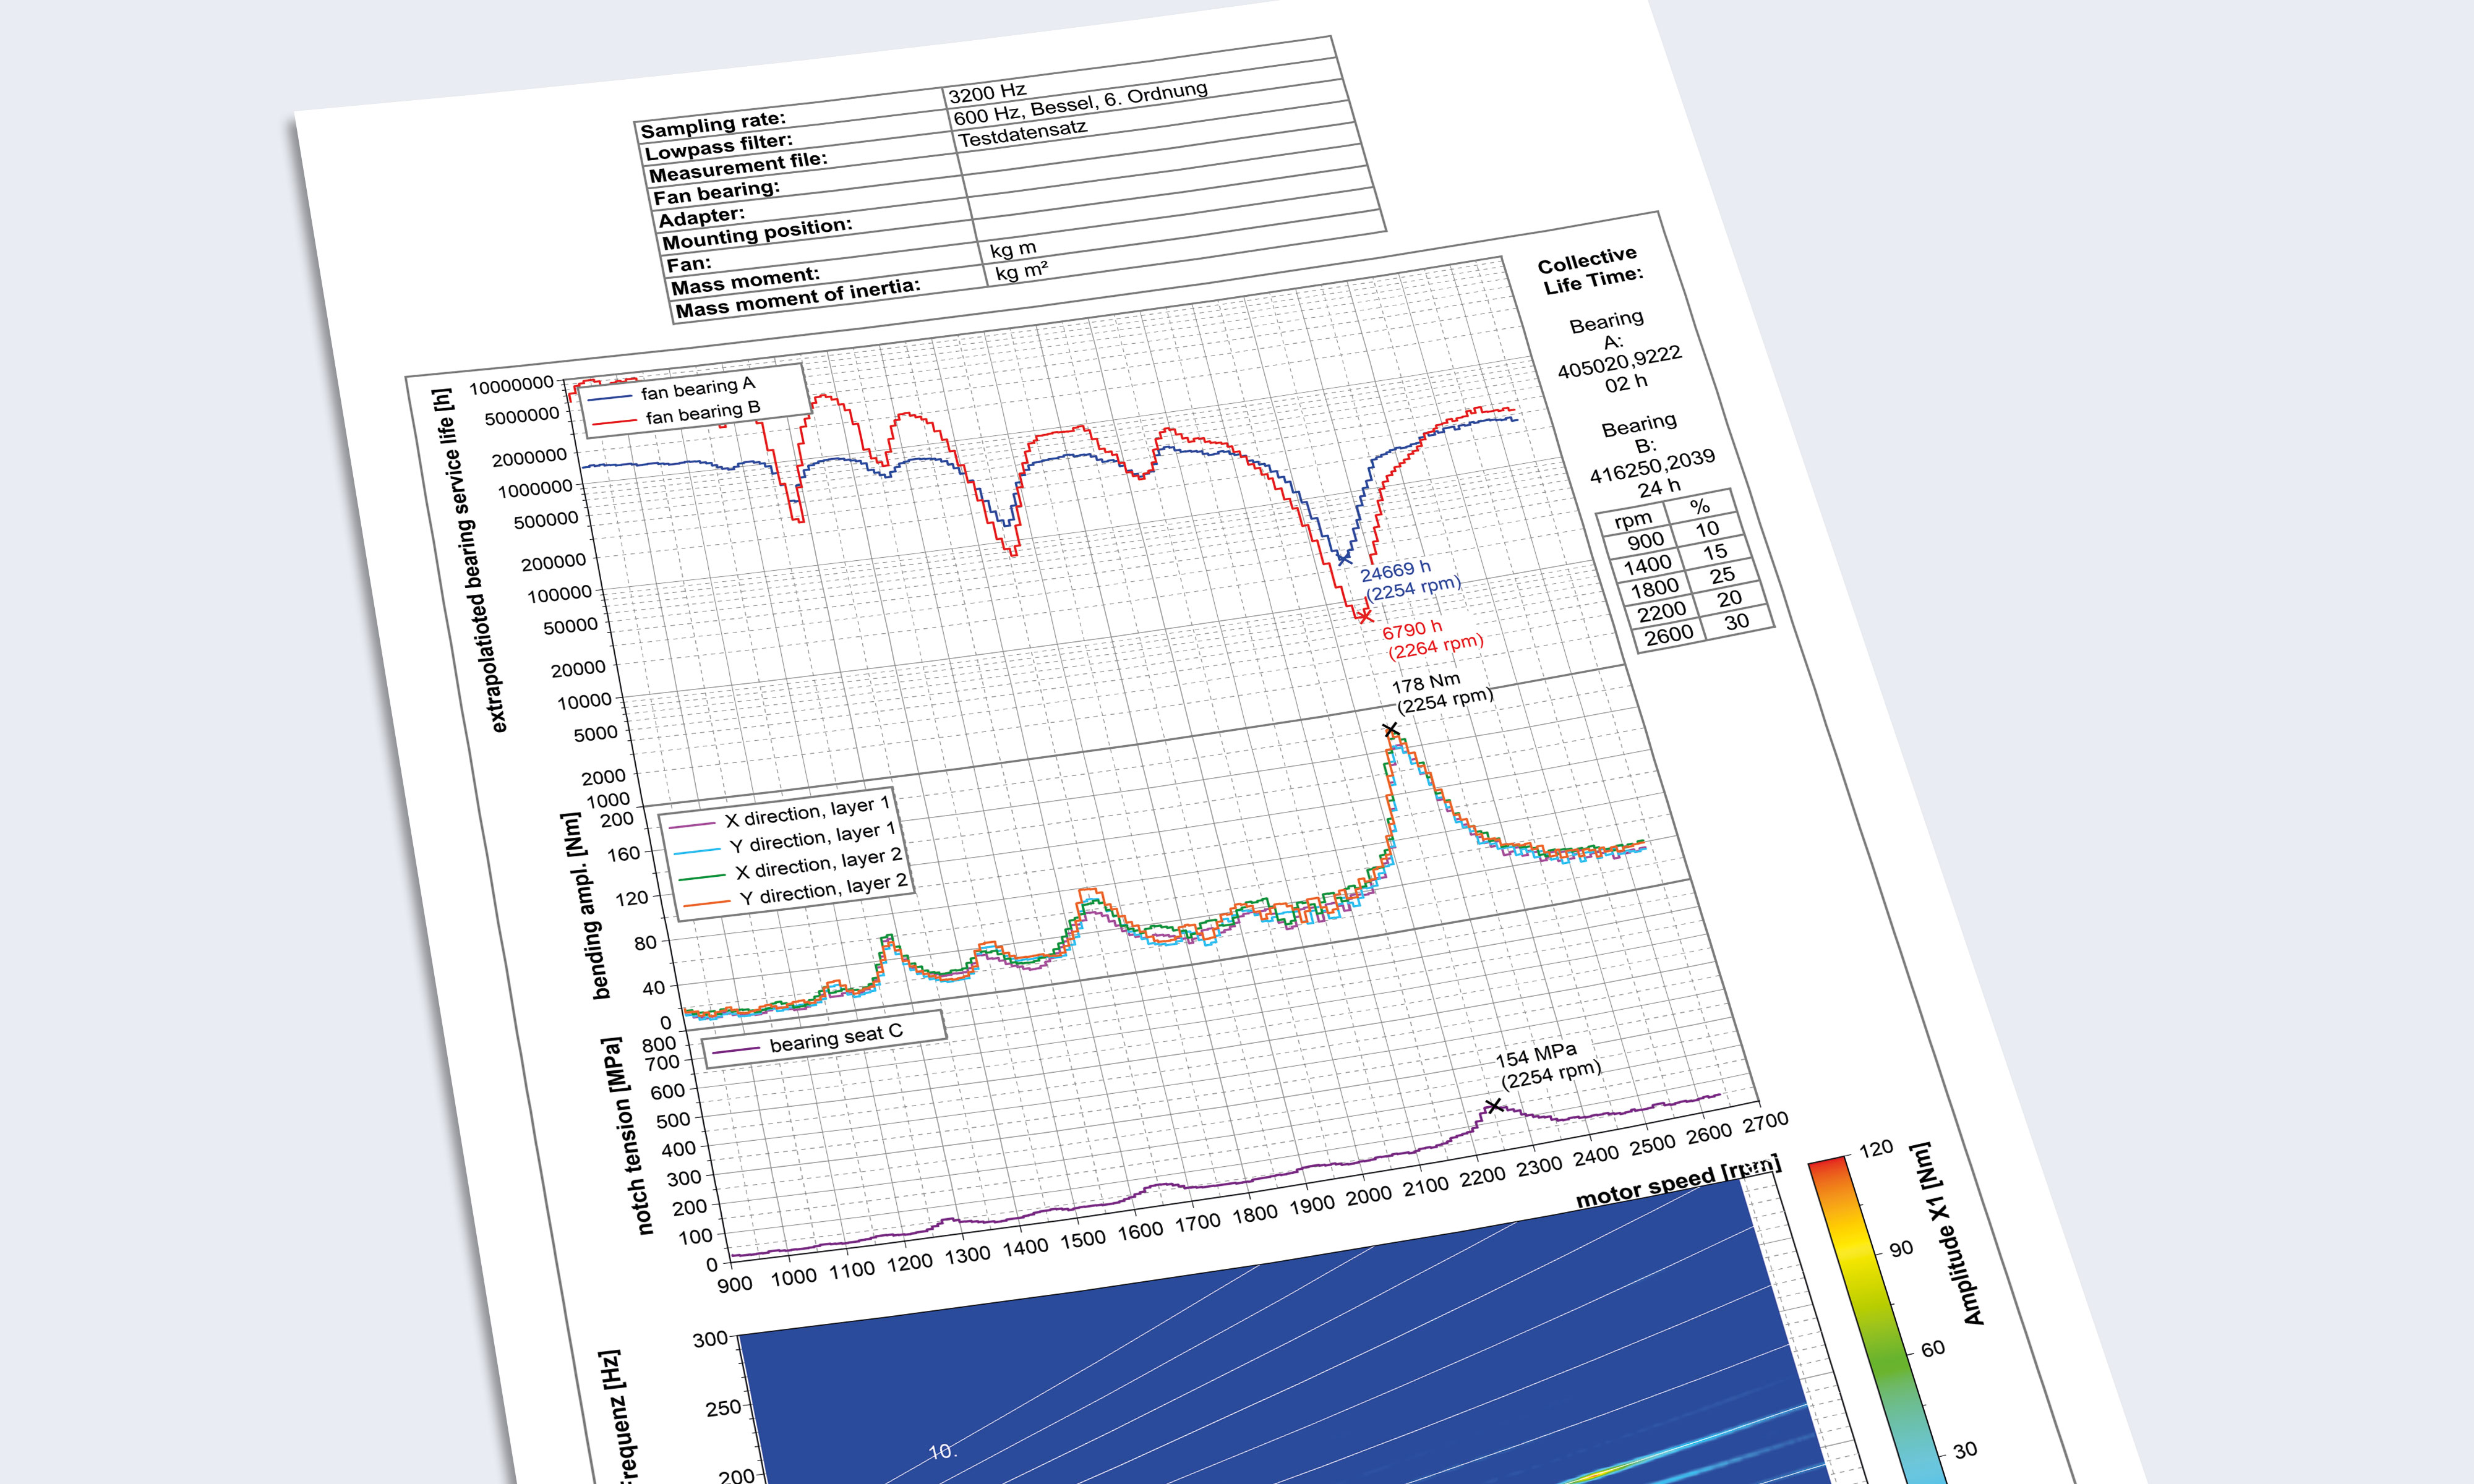Select the '30' percent table cell

pyautogui.click(x=1737, y=622)
